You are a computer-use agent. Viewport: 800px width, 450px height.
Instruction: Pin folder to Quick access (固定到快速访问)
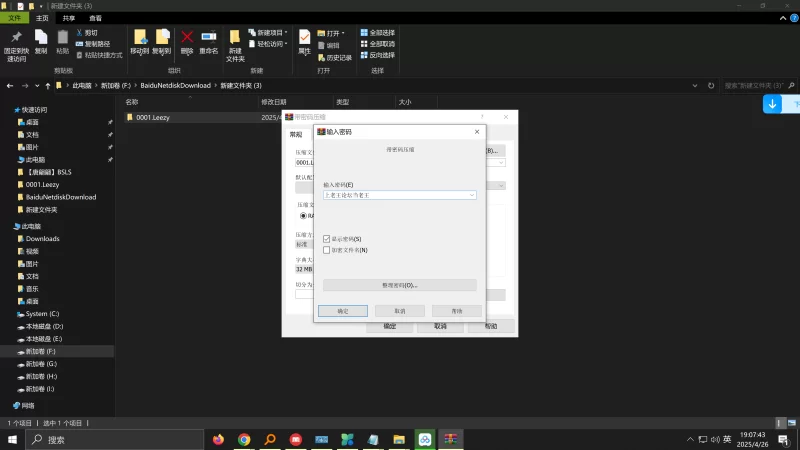[16, 46]
